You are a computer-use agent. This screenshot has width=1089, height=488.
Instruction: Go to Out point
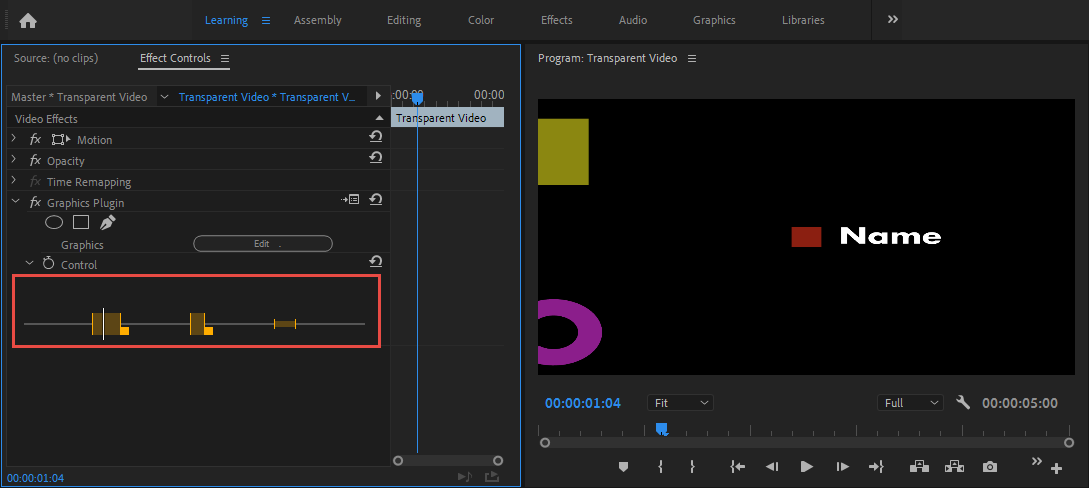click(x=876, y=467)
